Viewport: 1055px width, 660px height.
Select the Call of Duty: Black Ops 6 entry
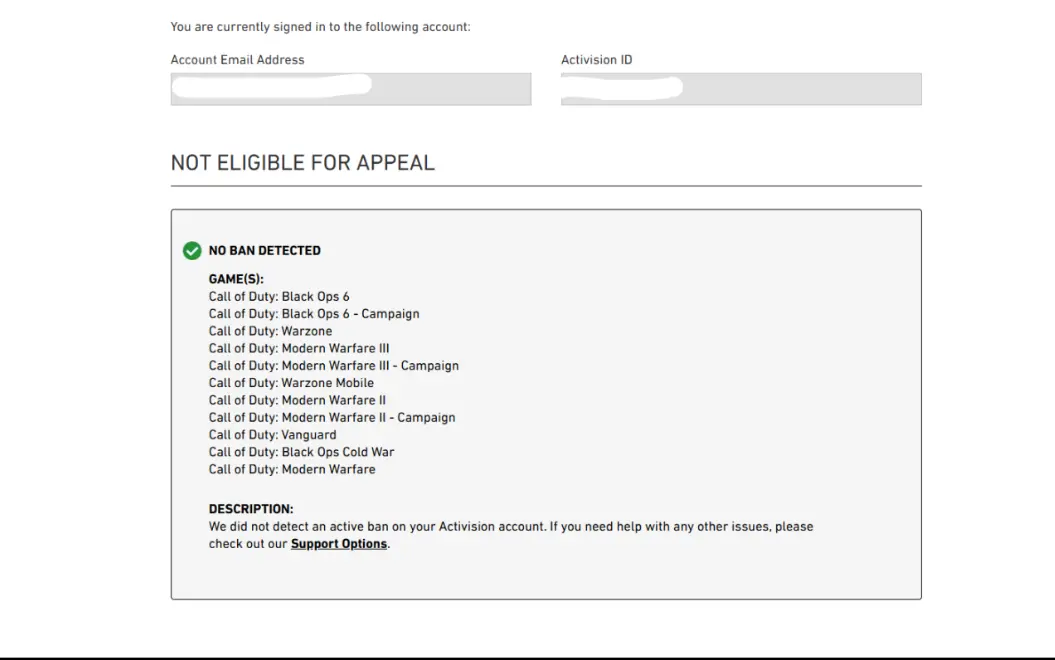tap(279, 297)
